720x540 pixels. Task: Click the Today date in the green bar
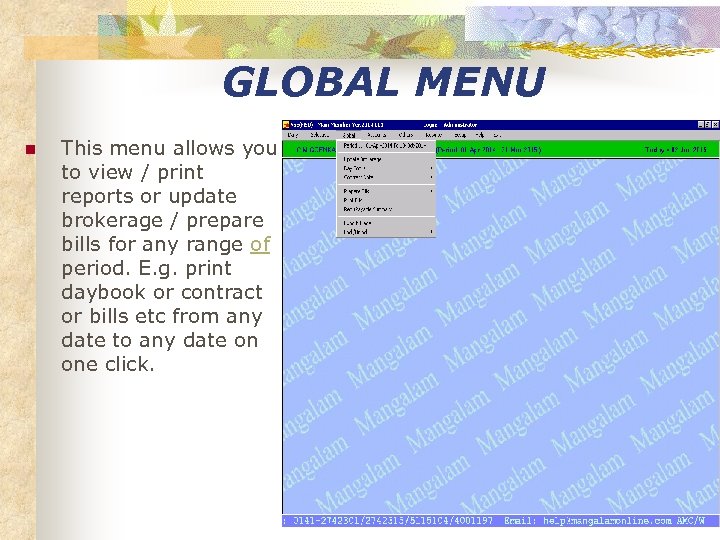tap(675, 150)
